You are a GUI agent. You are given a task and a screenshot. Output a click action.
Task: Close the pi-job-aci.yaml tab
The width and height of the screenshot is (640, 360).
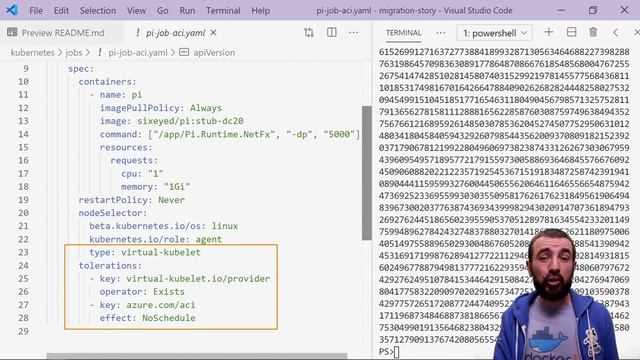point(213,33)
